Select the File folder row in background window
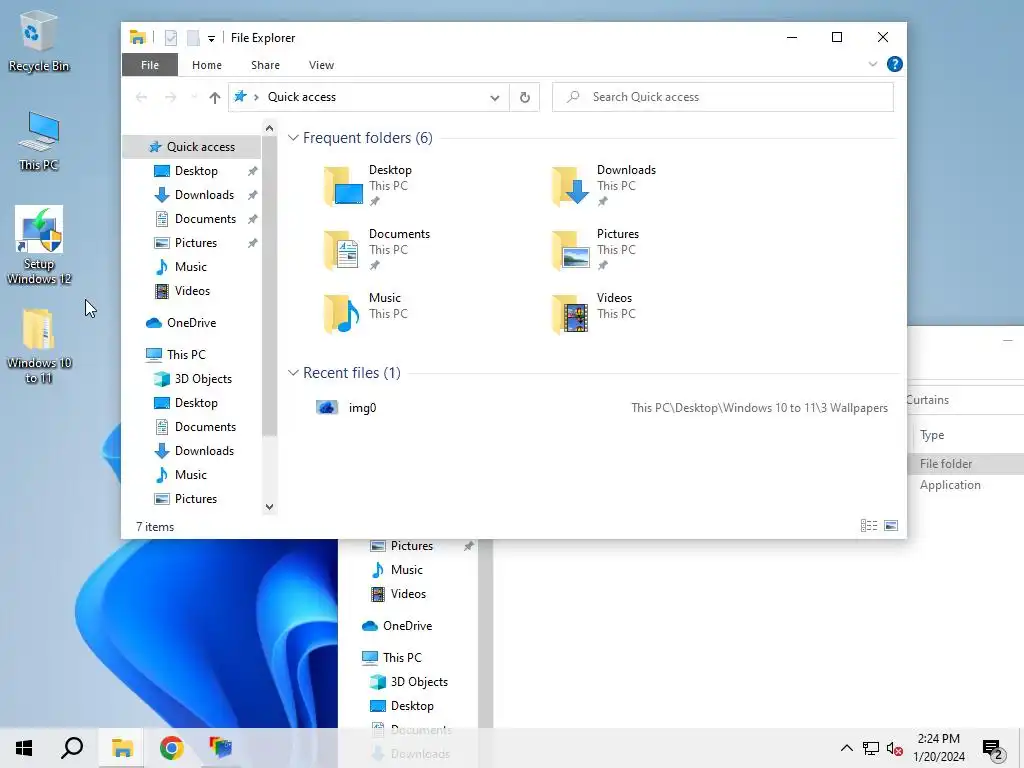The image size is (1024, 768). pos(965,464)
